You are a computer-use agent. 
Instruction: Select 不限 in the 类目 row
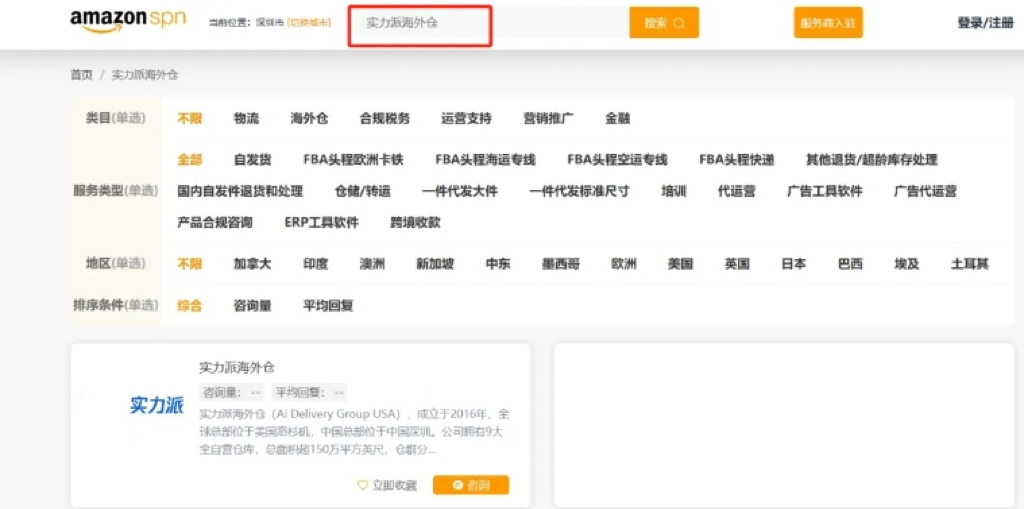[190, 118]
